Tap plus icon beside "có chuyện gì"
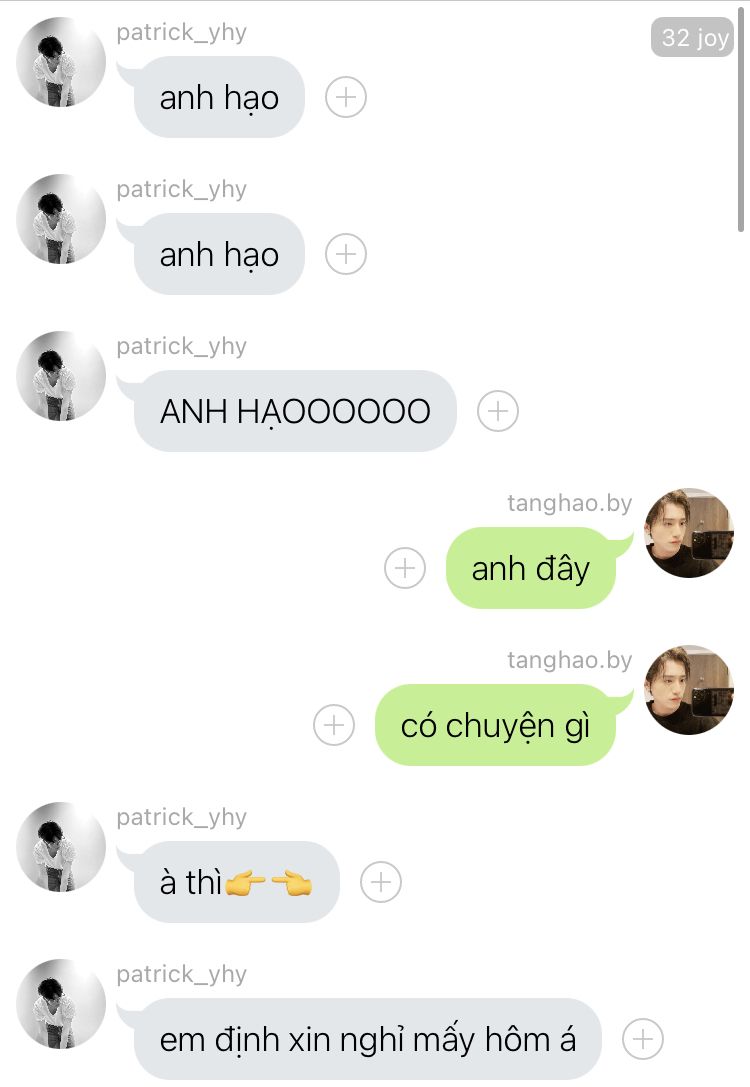This screenshot has width=750, height=1087. [x=334, y=725]
